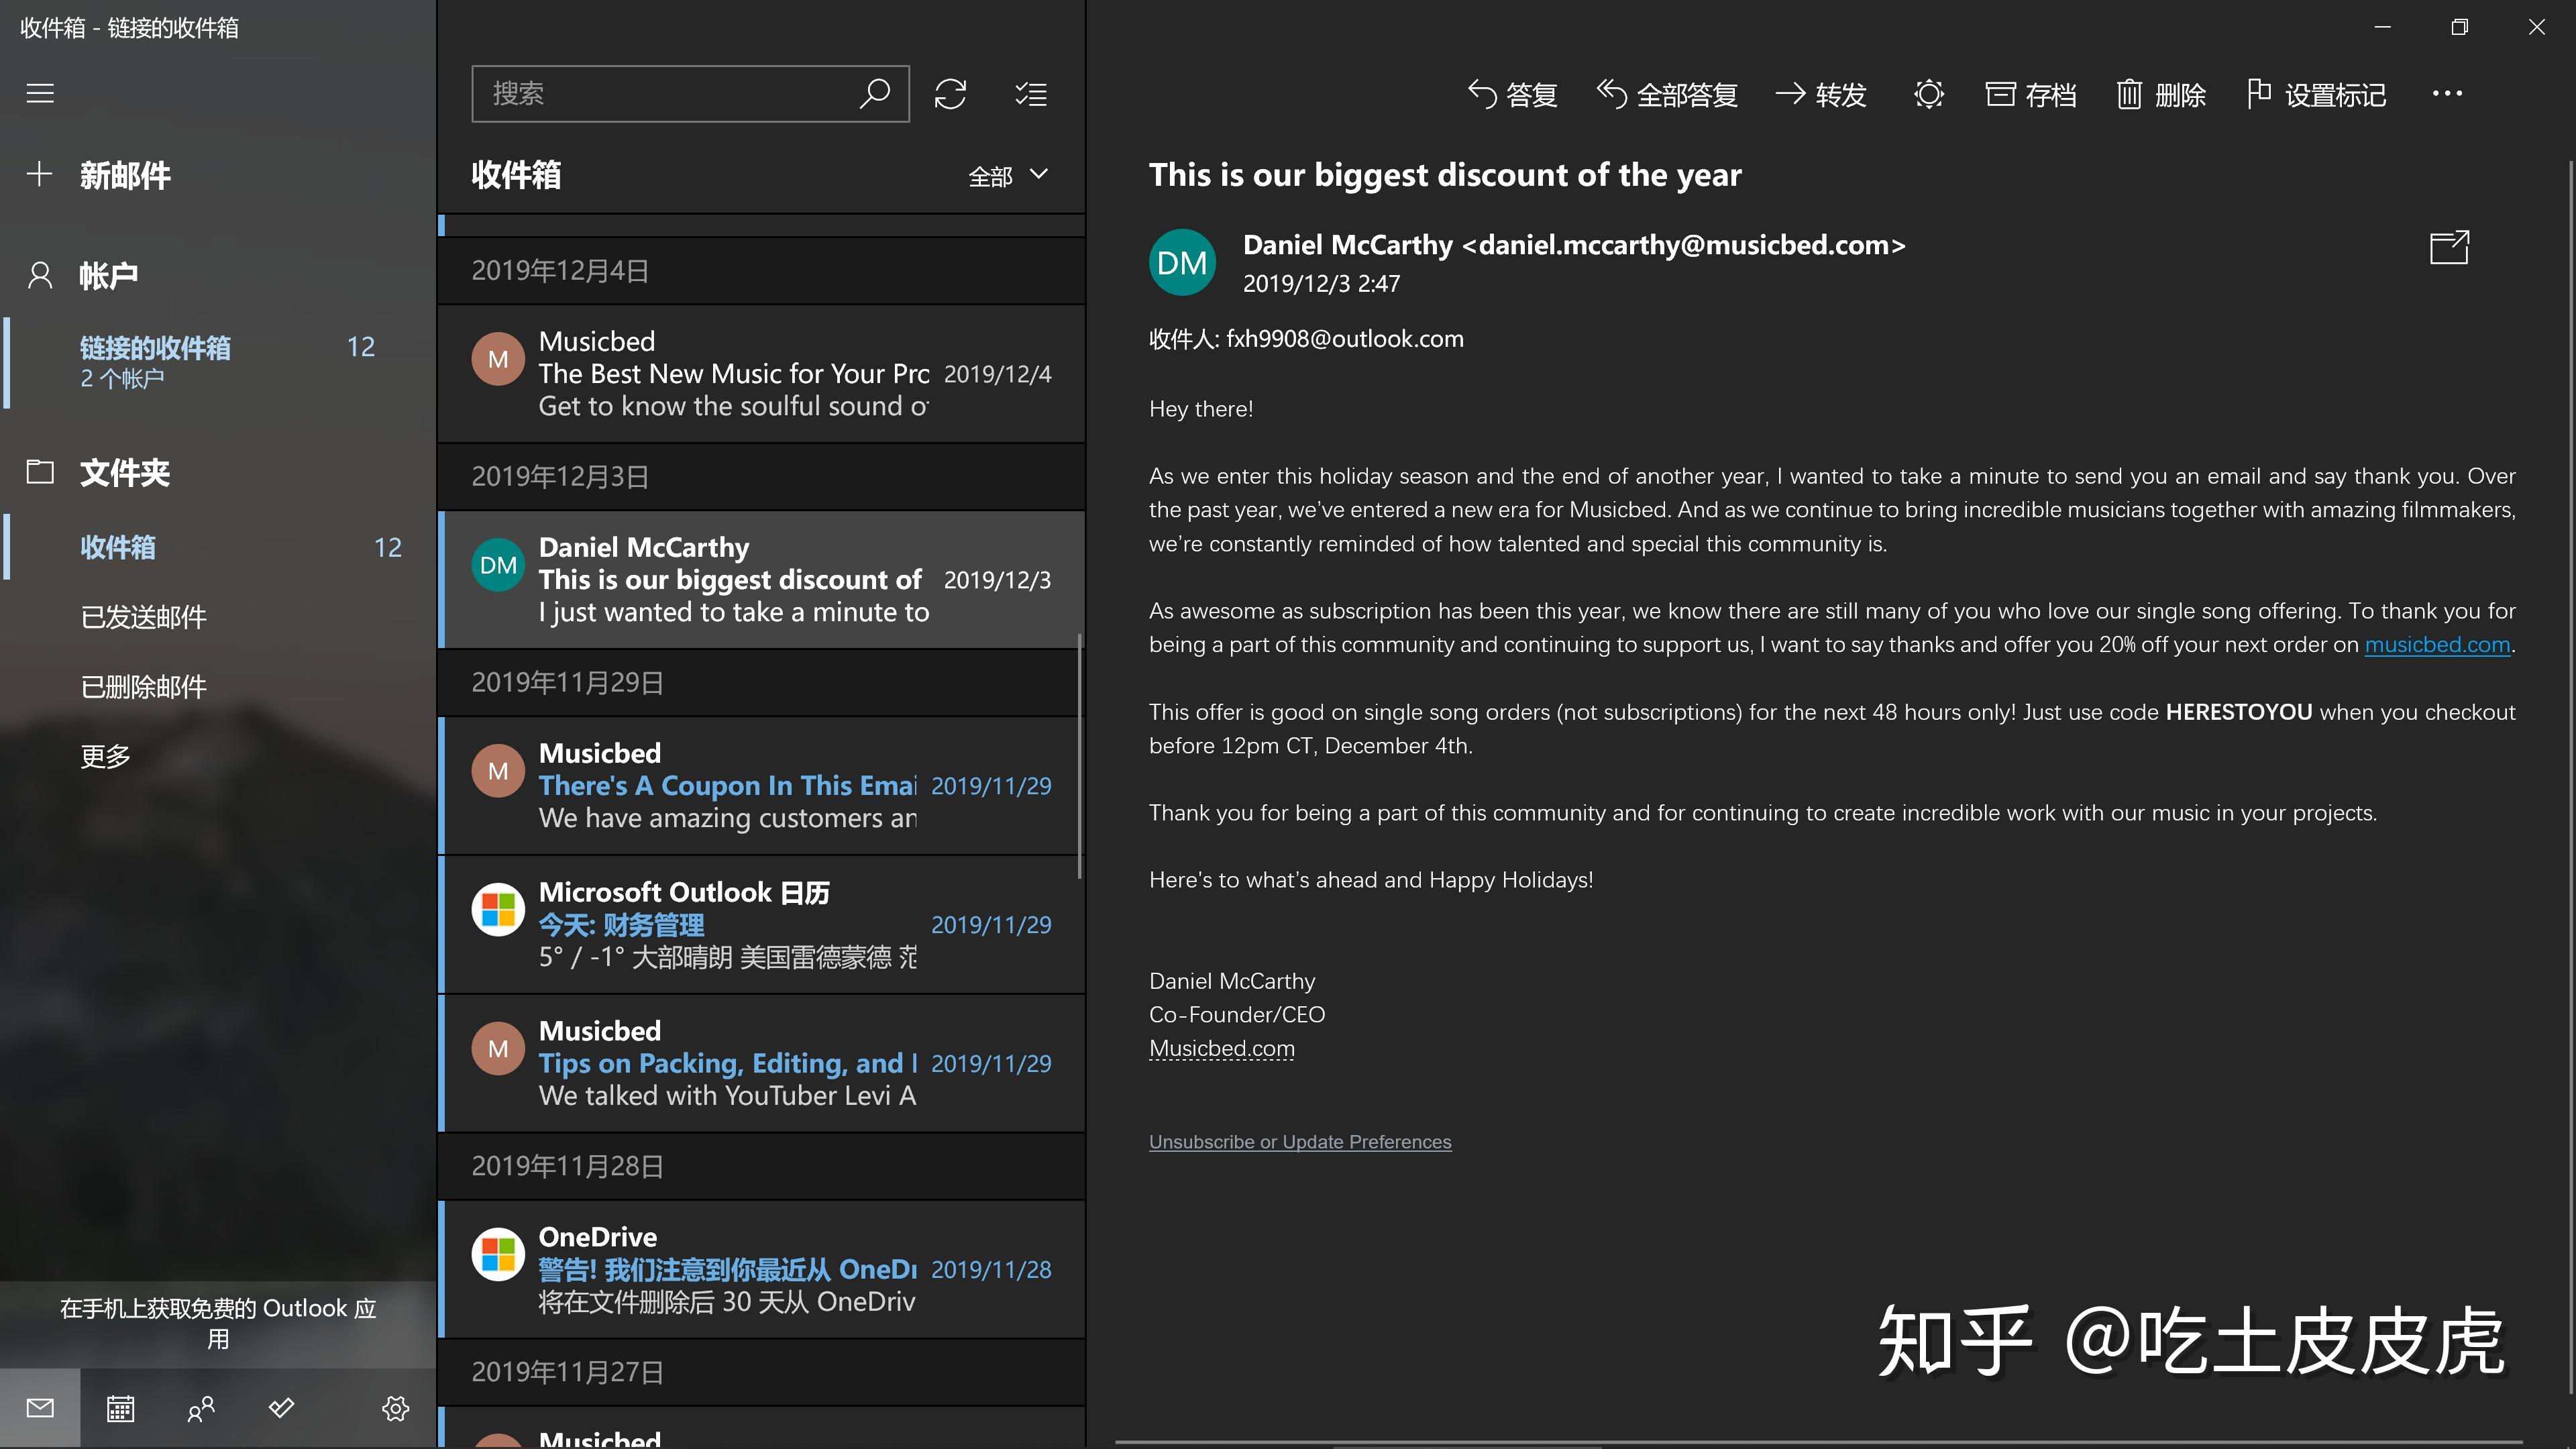Open the email in a new window icon
This screenshot has width=2576, height=1449.
tap(2450, 247)
